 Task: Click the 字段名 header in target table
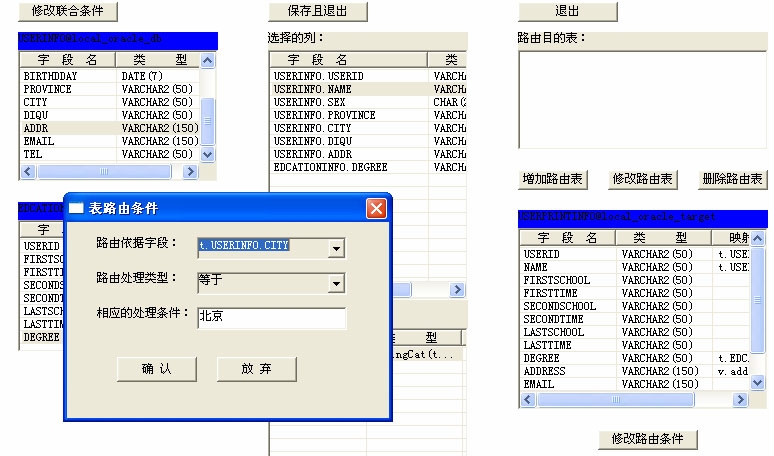567,238
